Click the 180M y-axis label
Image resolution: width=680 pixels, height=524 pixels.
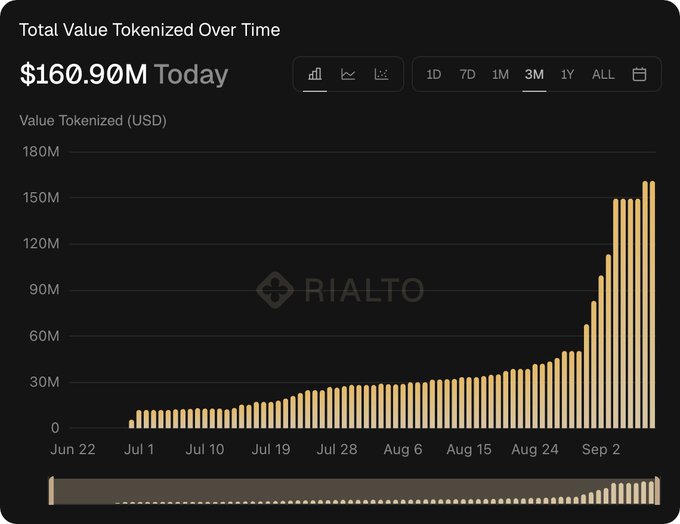tap(41, 152)
